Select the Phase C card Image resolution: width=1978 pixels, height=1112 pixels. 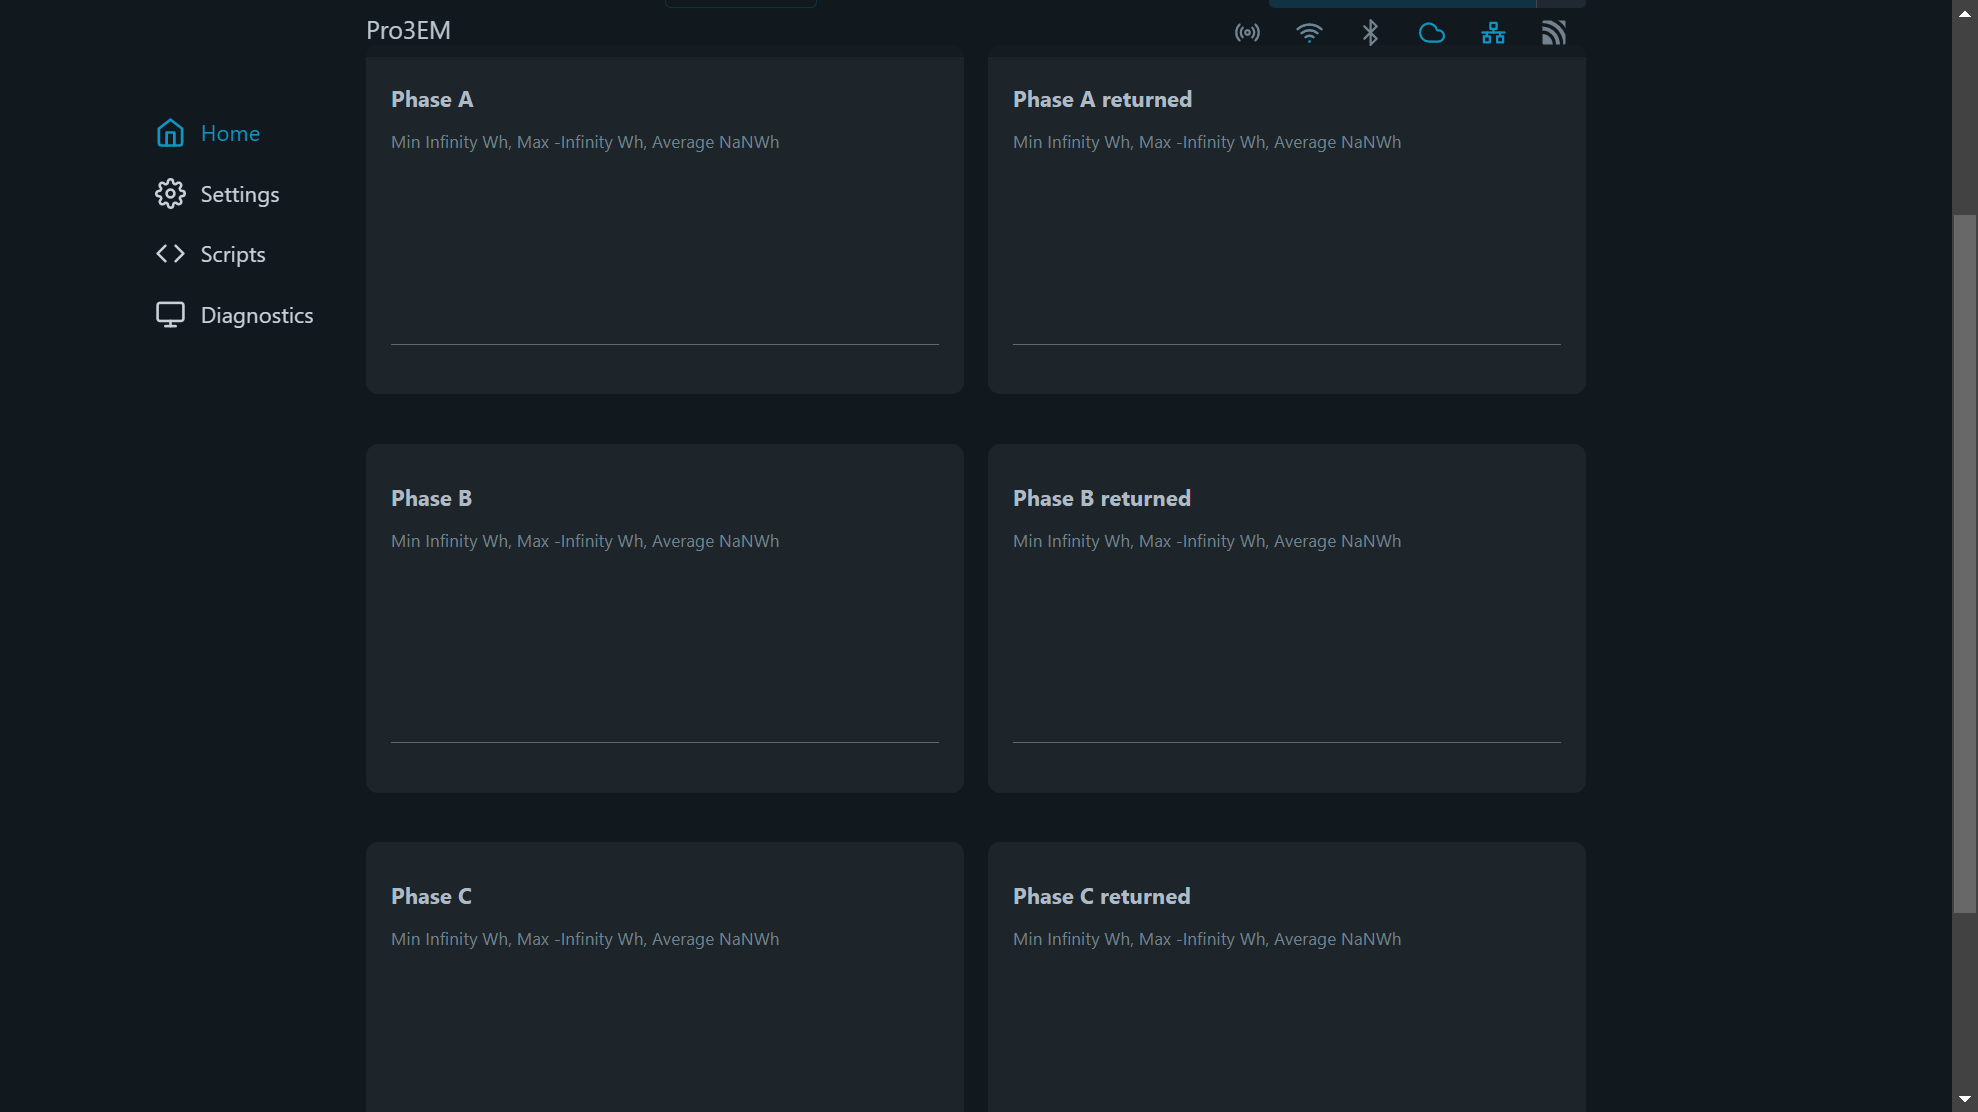pos(664,975)
